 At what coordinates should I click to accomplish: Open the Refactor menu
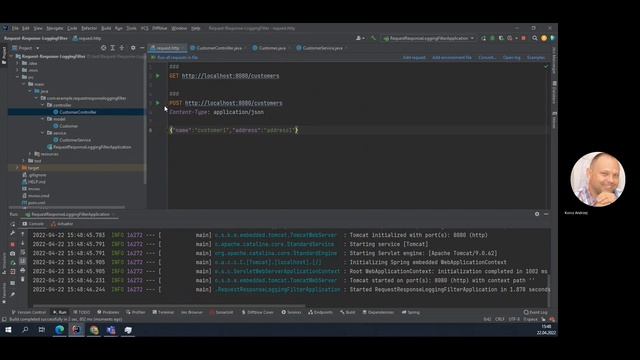89,28
